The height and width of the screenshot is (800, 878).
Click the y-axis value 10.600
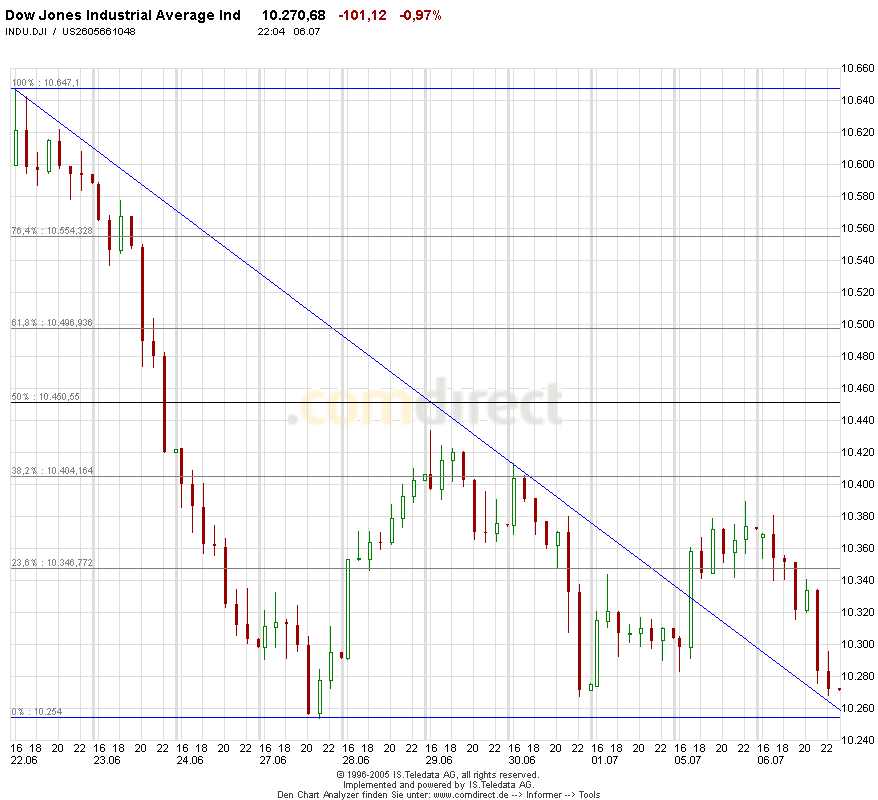(x=857, y=164)
